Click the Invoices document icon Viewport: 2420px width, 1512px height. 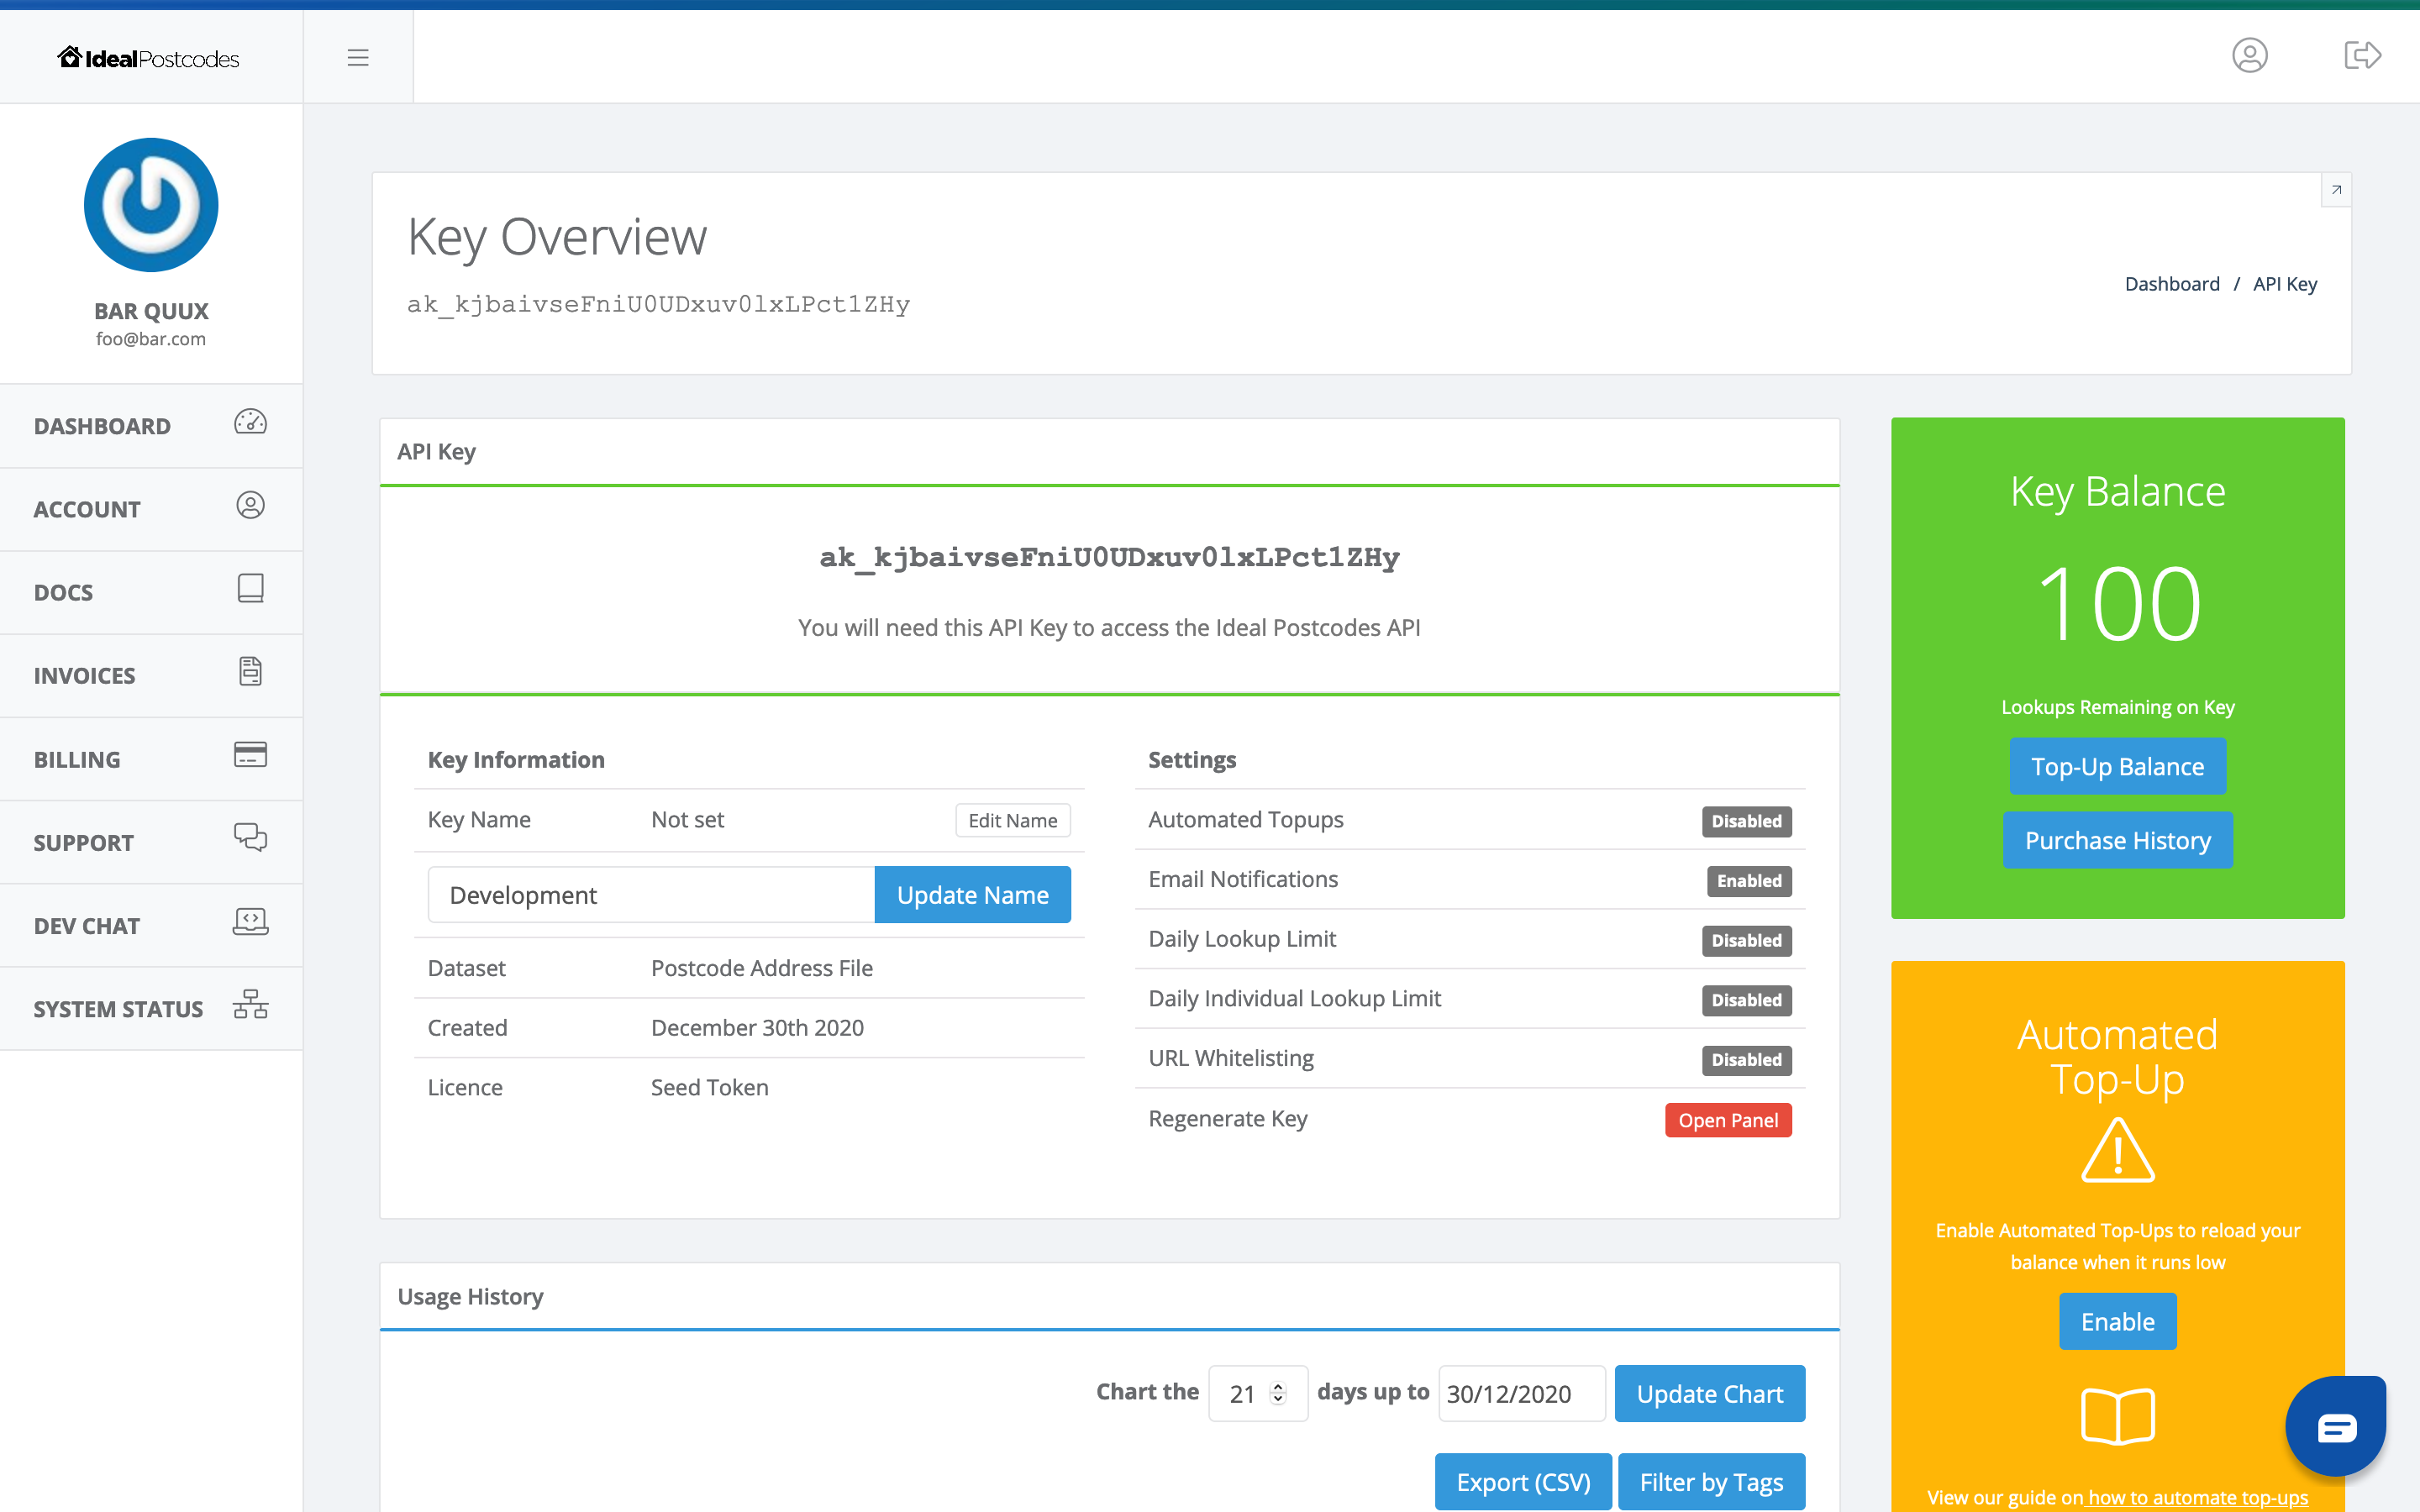click(x=250, y=671)
